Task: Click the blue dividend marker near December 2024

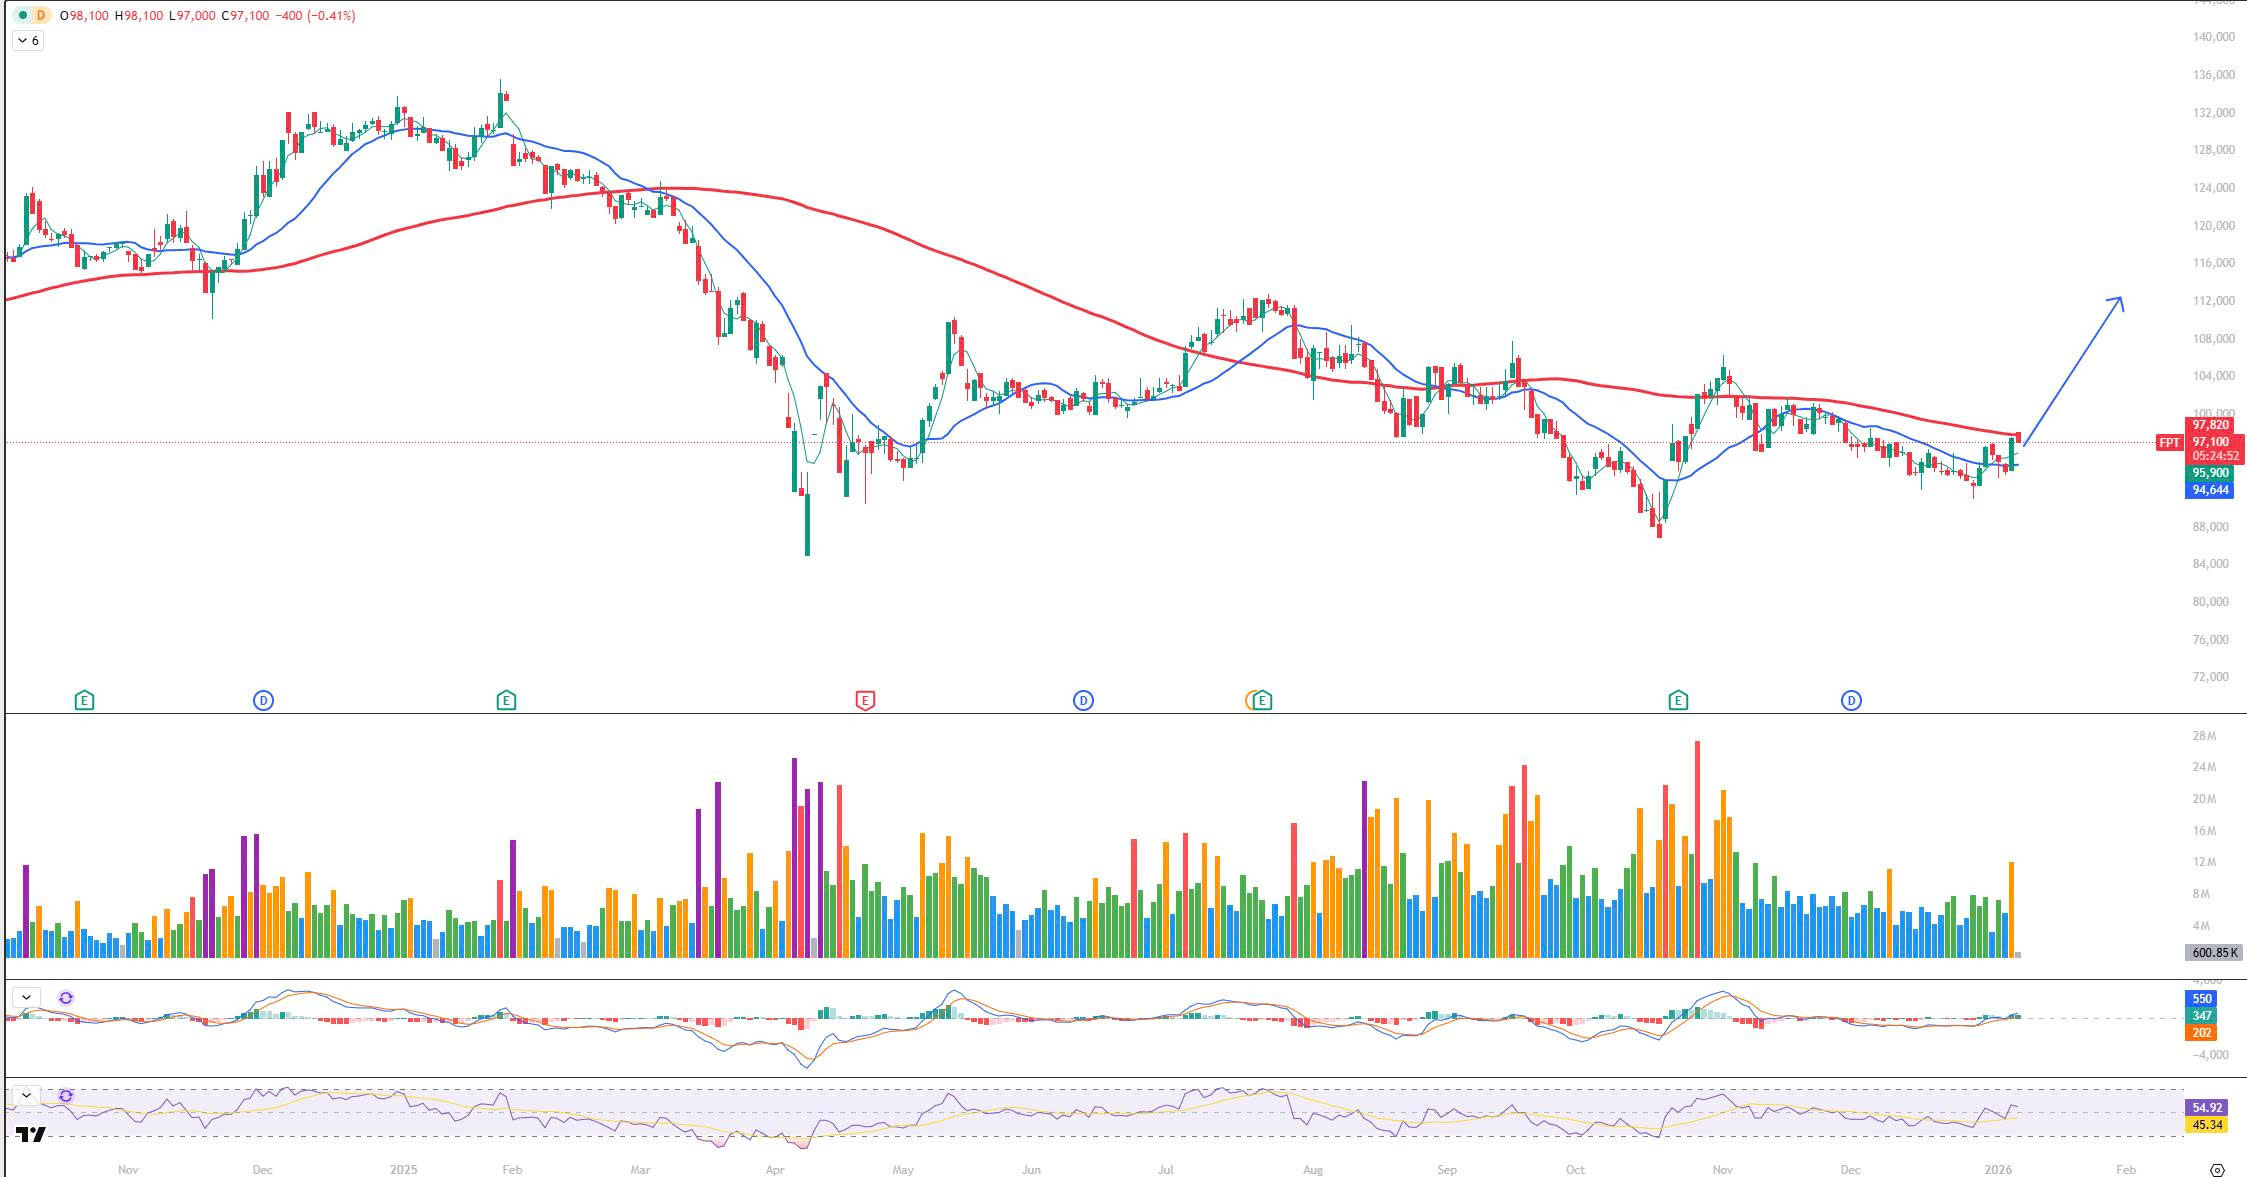Action: click(x=263, y=701)
